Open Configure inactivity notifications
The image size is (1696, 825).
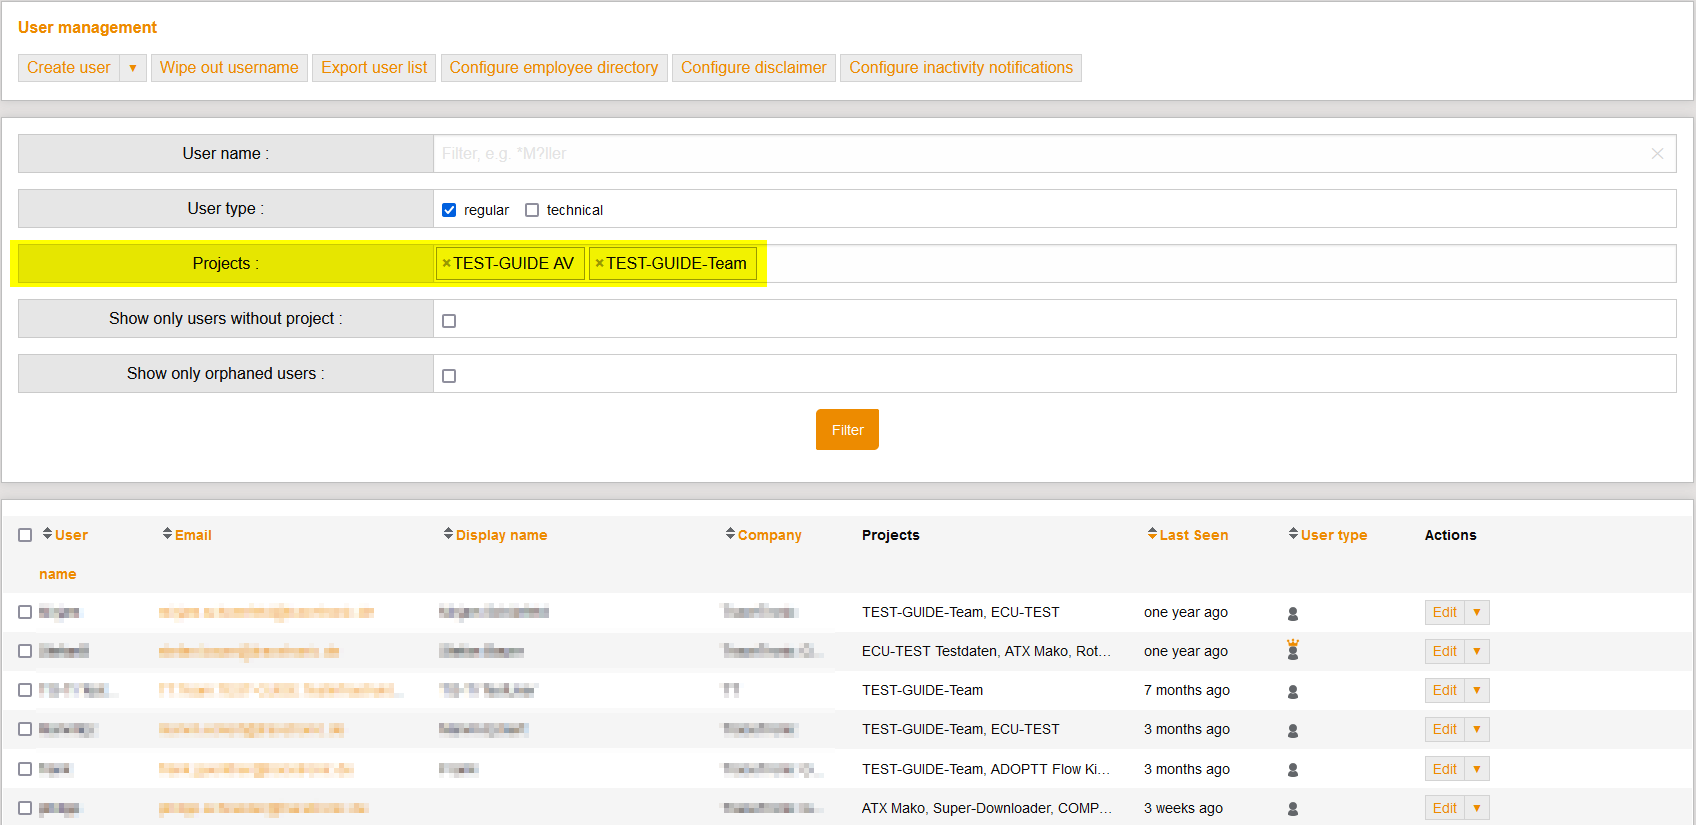tap(961, 68)
